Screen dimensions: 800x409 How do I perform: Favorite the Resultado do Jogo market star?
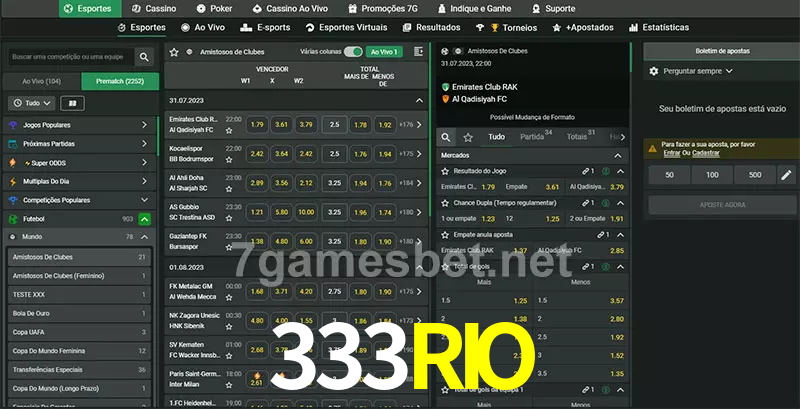pos(445,171)
